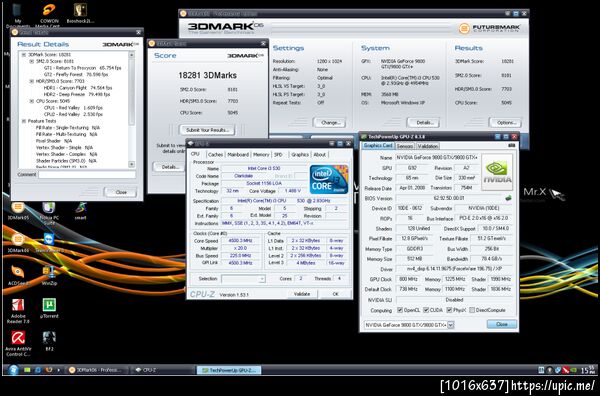Click the green quick launch icon in taskbar
This screenshot has width=600, height=396.
(27, 370)
